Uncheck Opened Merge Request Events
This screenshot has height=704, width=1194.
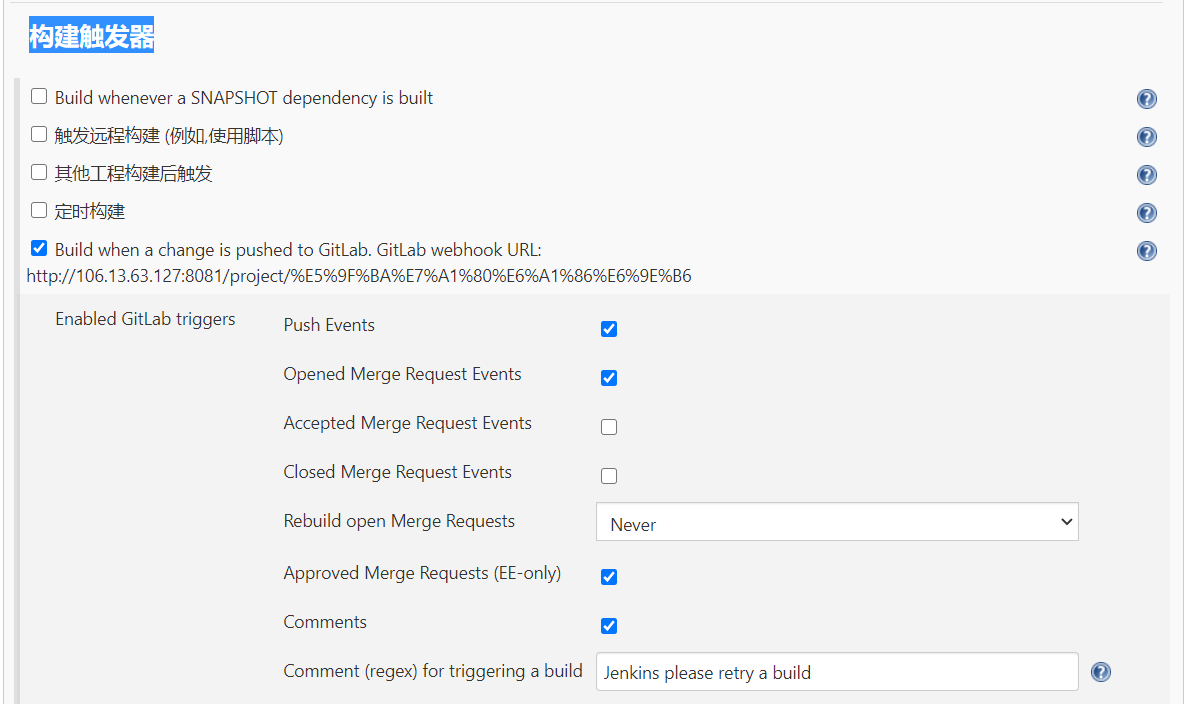(609, 378)
